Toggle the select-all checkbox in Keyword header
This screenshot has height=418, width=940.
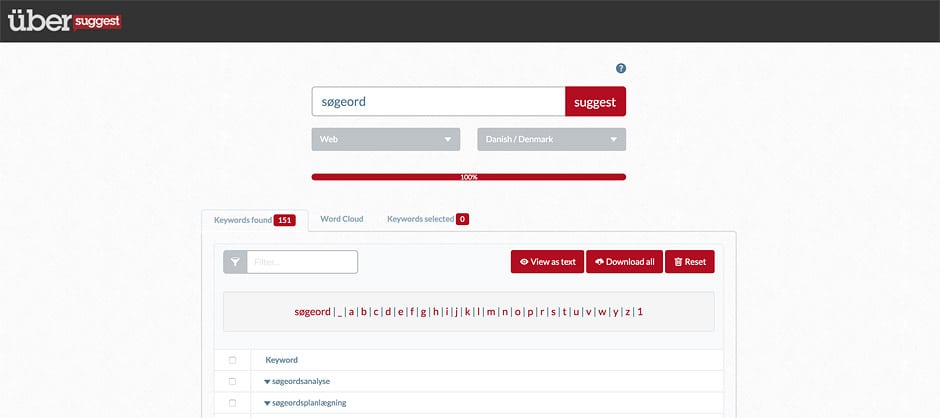tap(233, 360)
